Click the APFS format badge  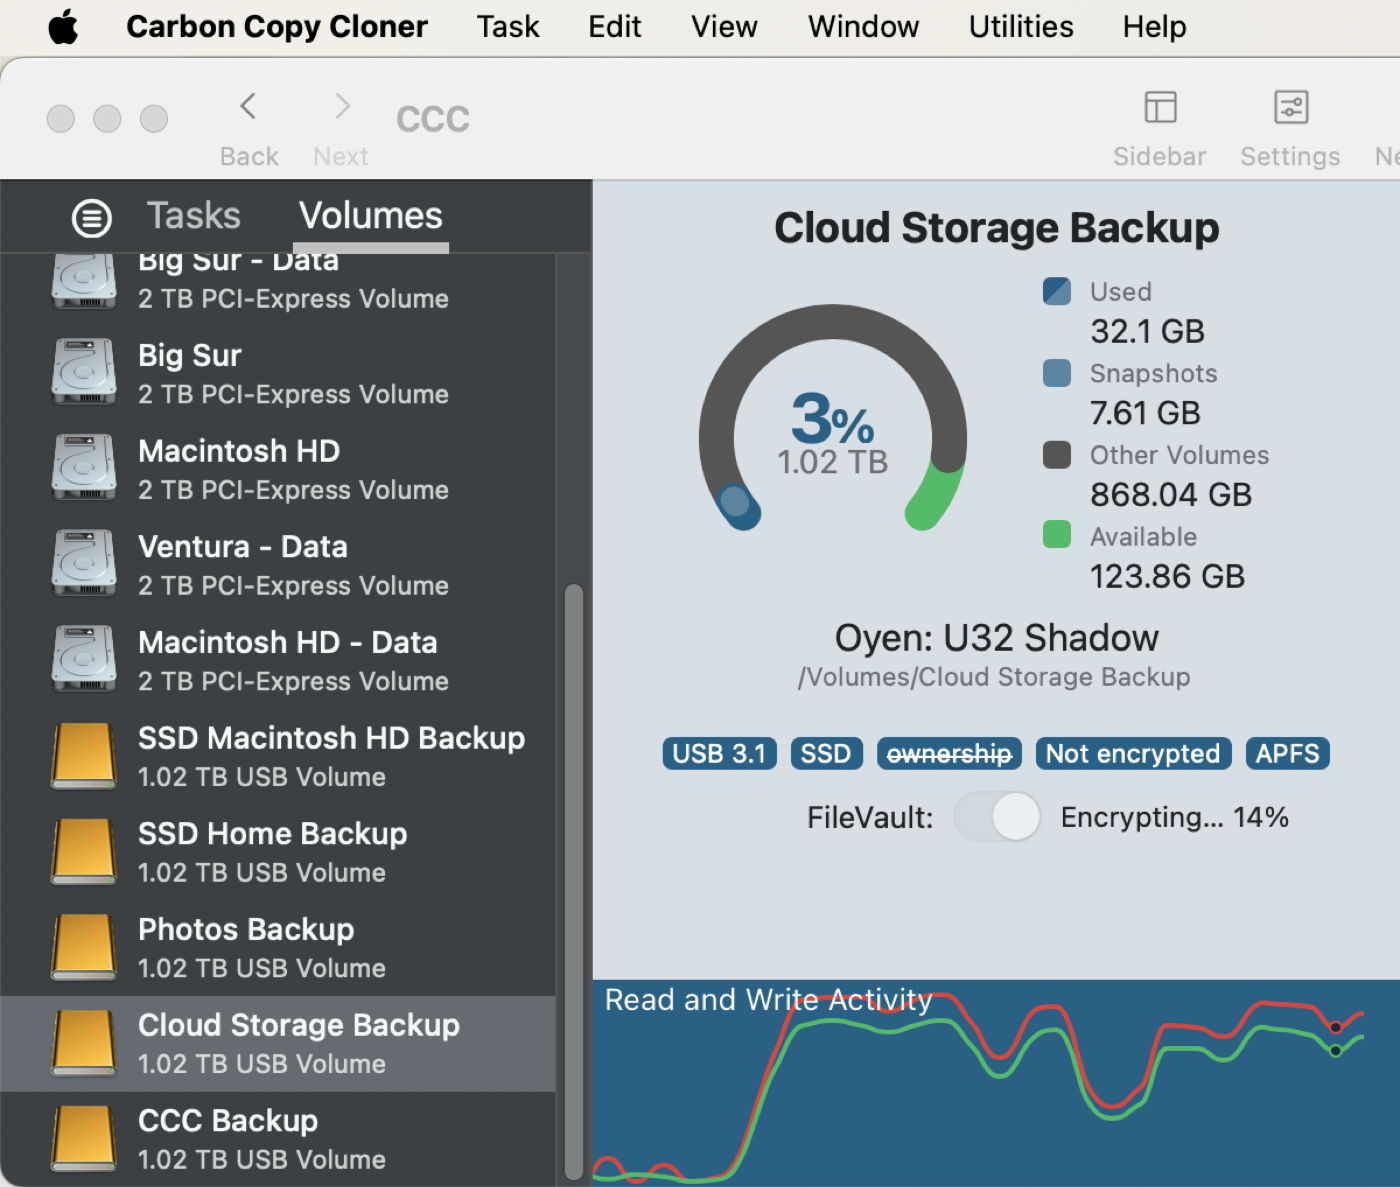pos(1287,753)
